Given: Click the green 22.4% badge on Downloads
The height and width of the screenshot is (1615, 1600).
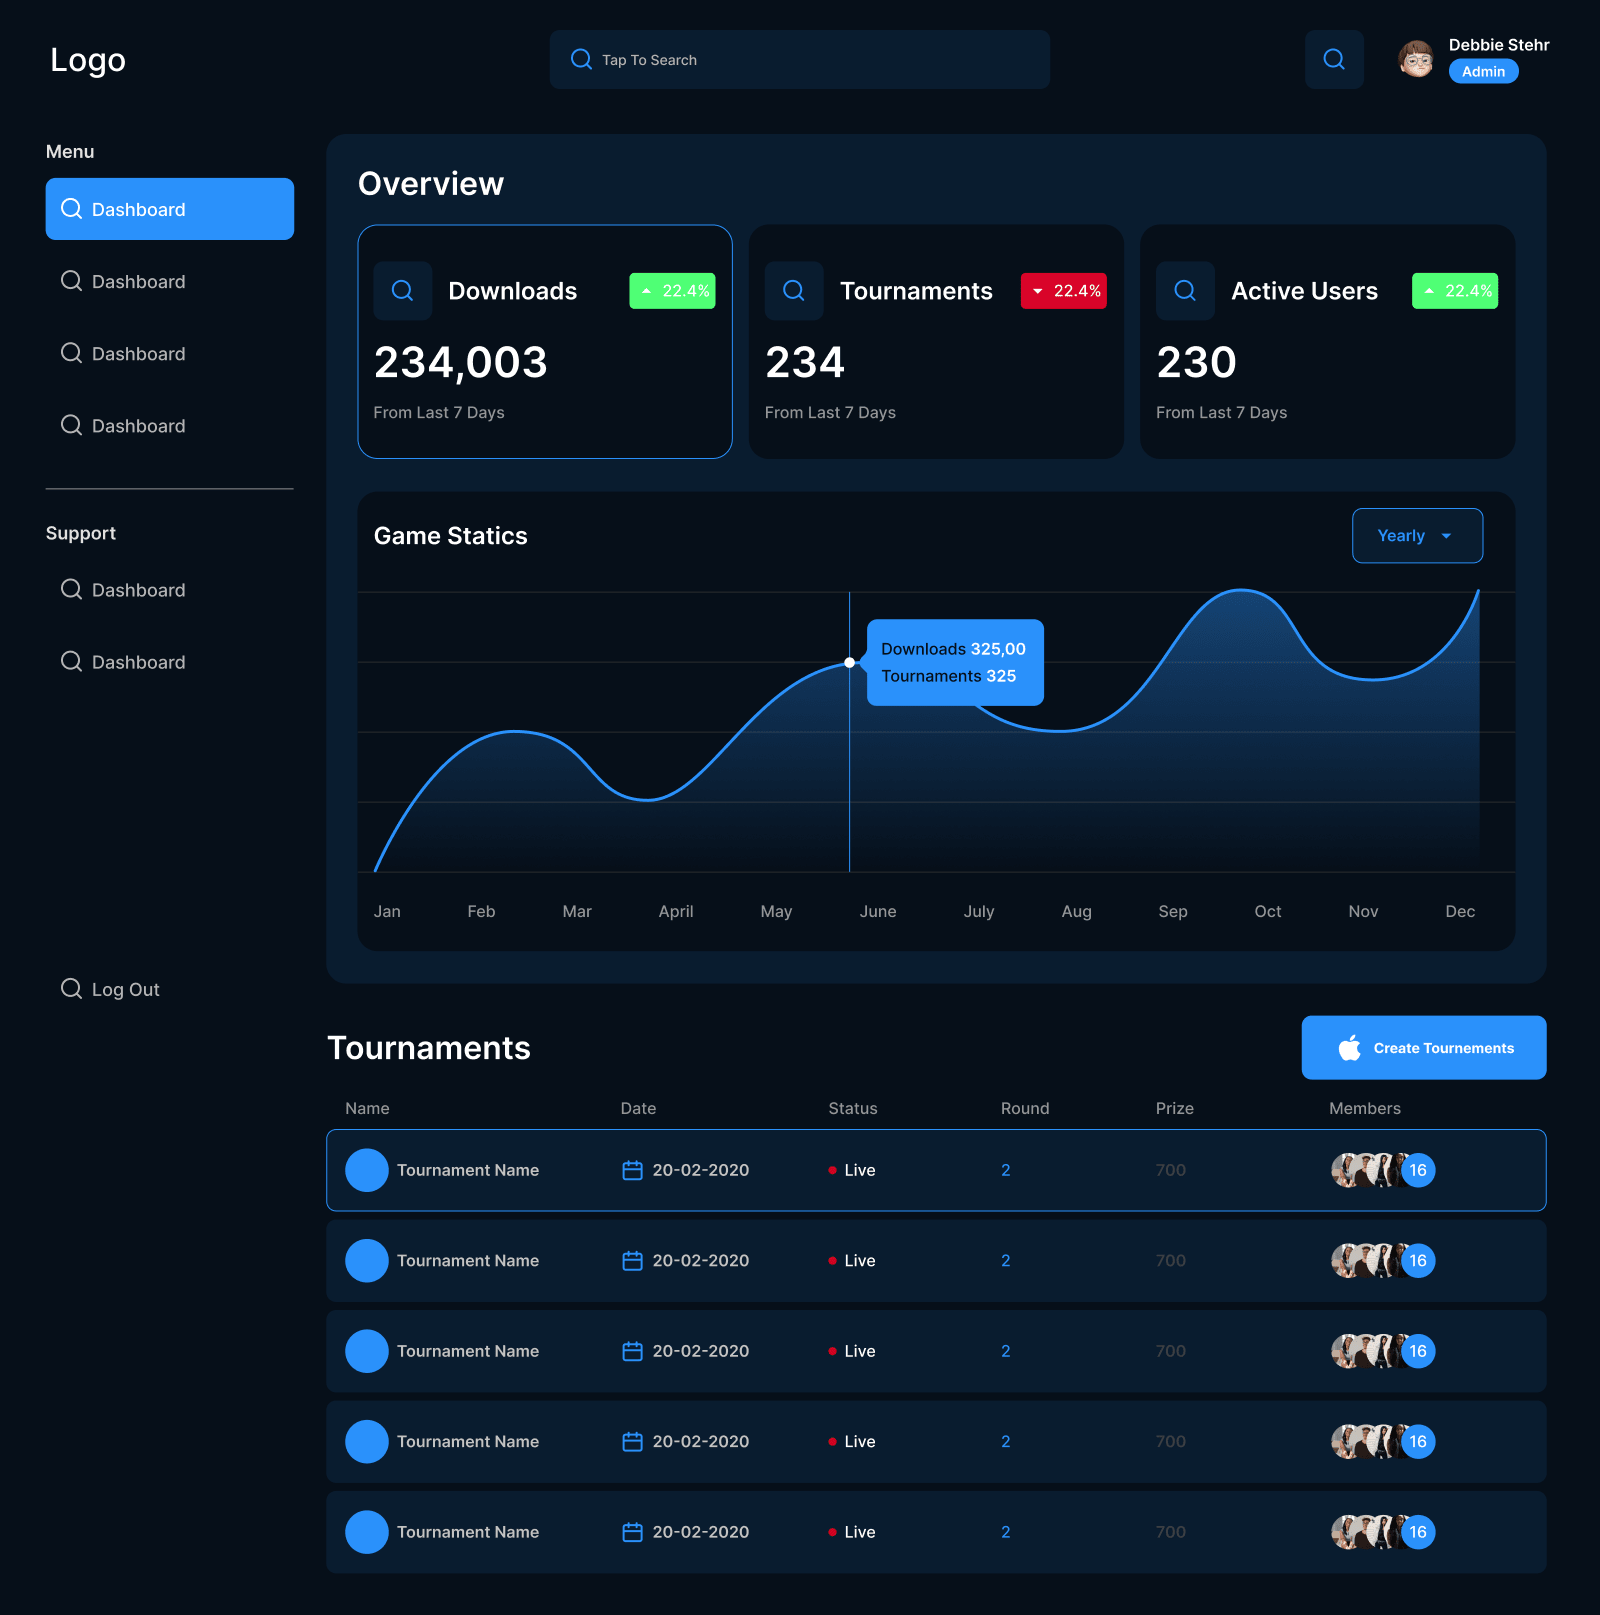Looking at the screenshot, I should click(x=672, y=291).
